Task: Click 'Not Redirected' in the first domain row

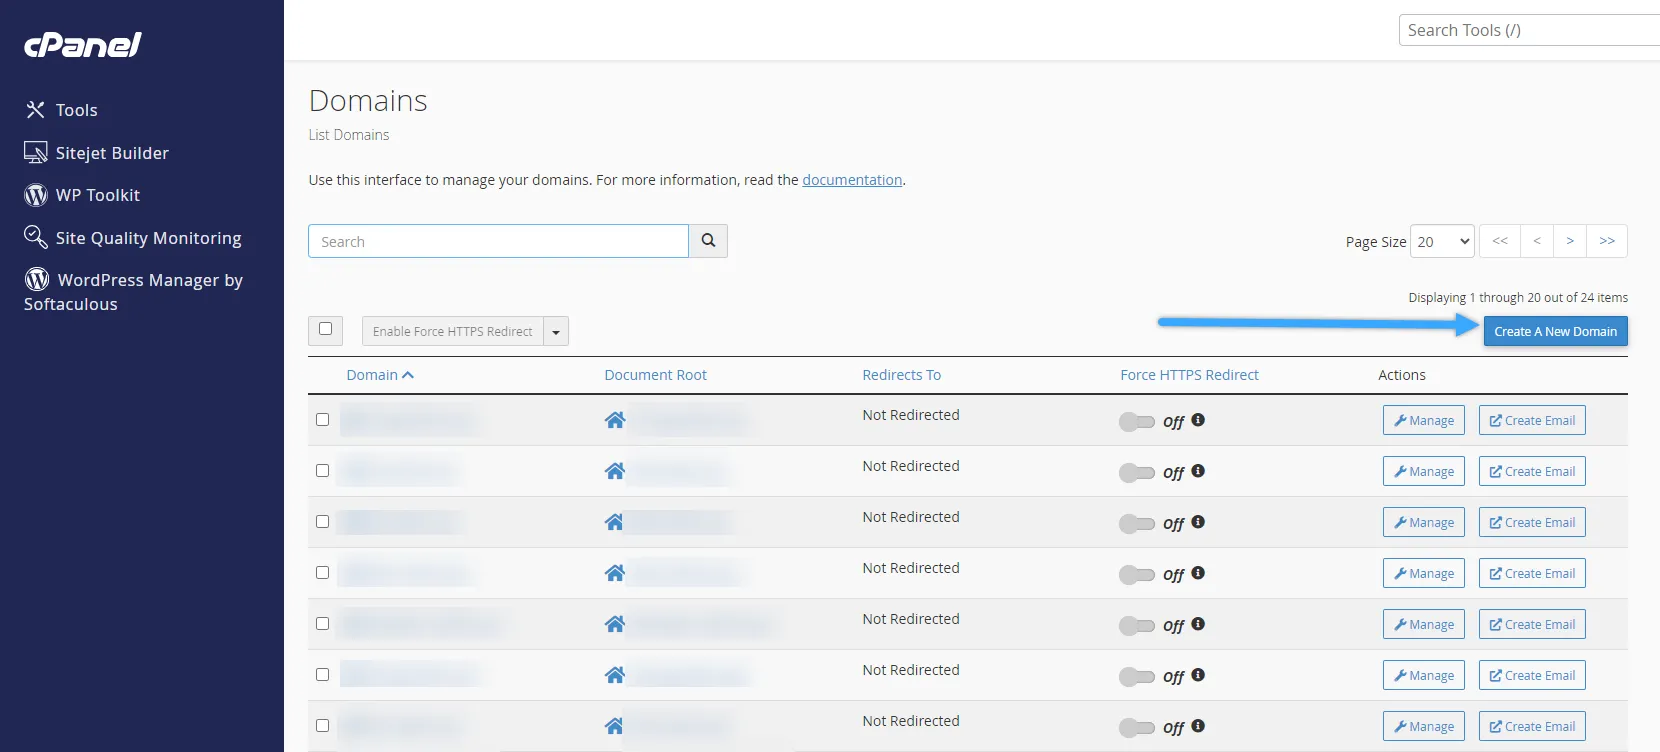Action: click(x=911, y=415)
